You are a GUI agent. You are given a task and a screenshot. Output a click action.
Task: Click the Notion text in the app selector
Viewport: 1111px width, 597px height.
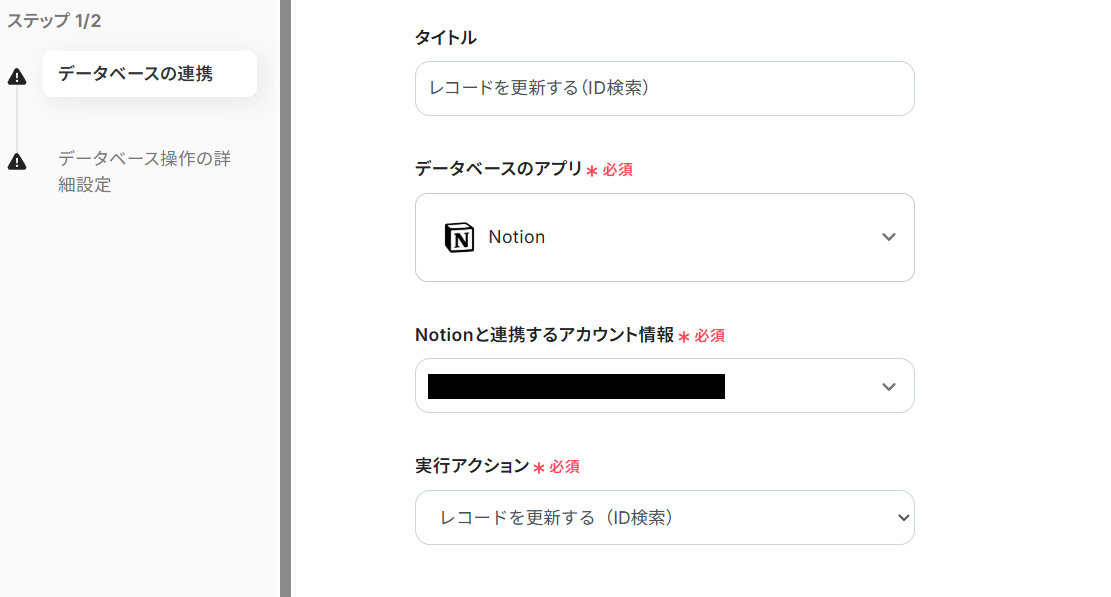pos(516,237)
